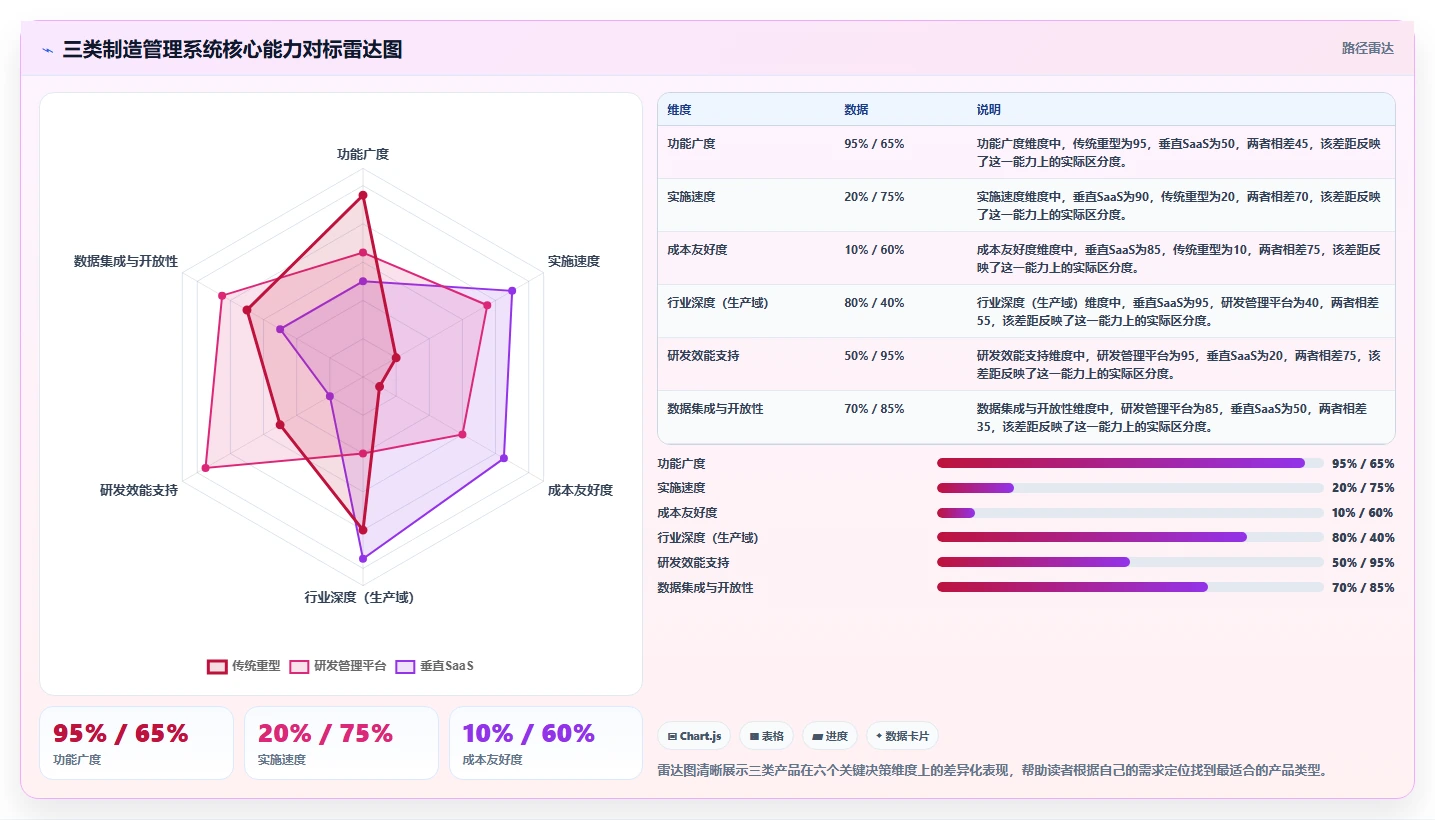Click the 70% / 85% table value

874,409
